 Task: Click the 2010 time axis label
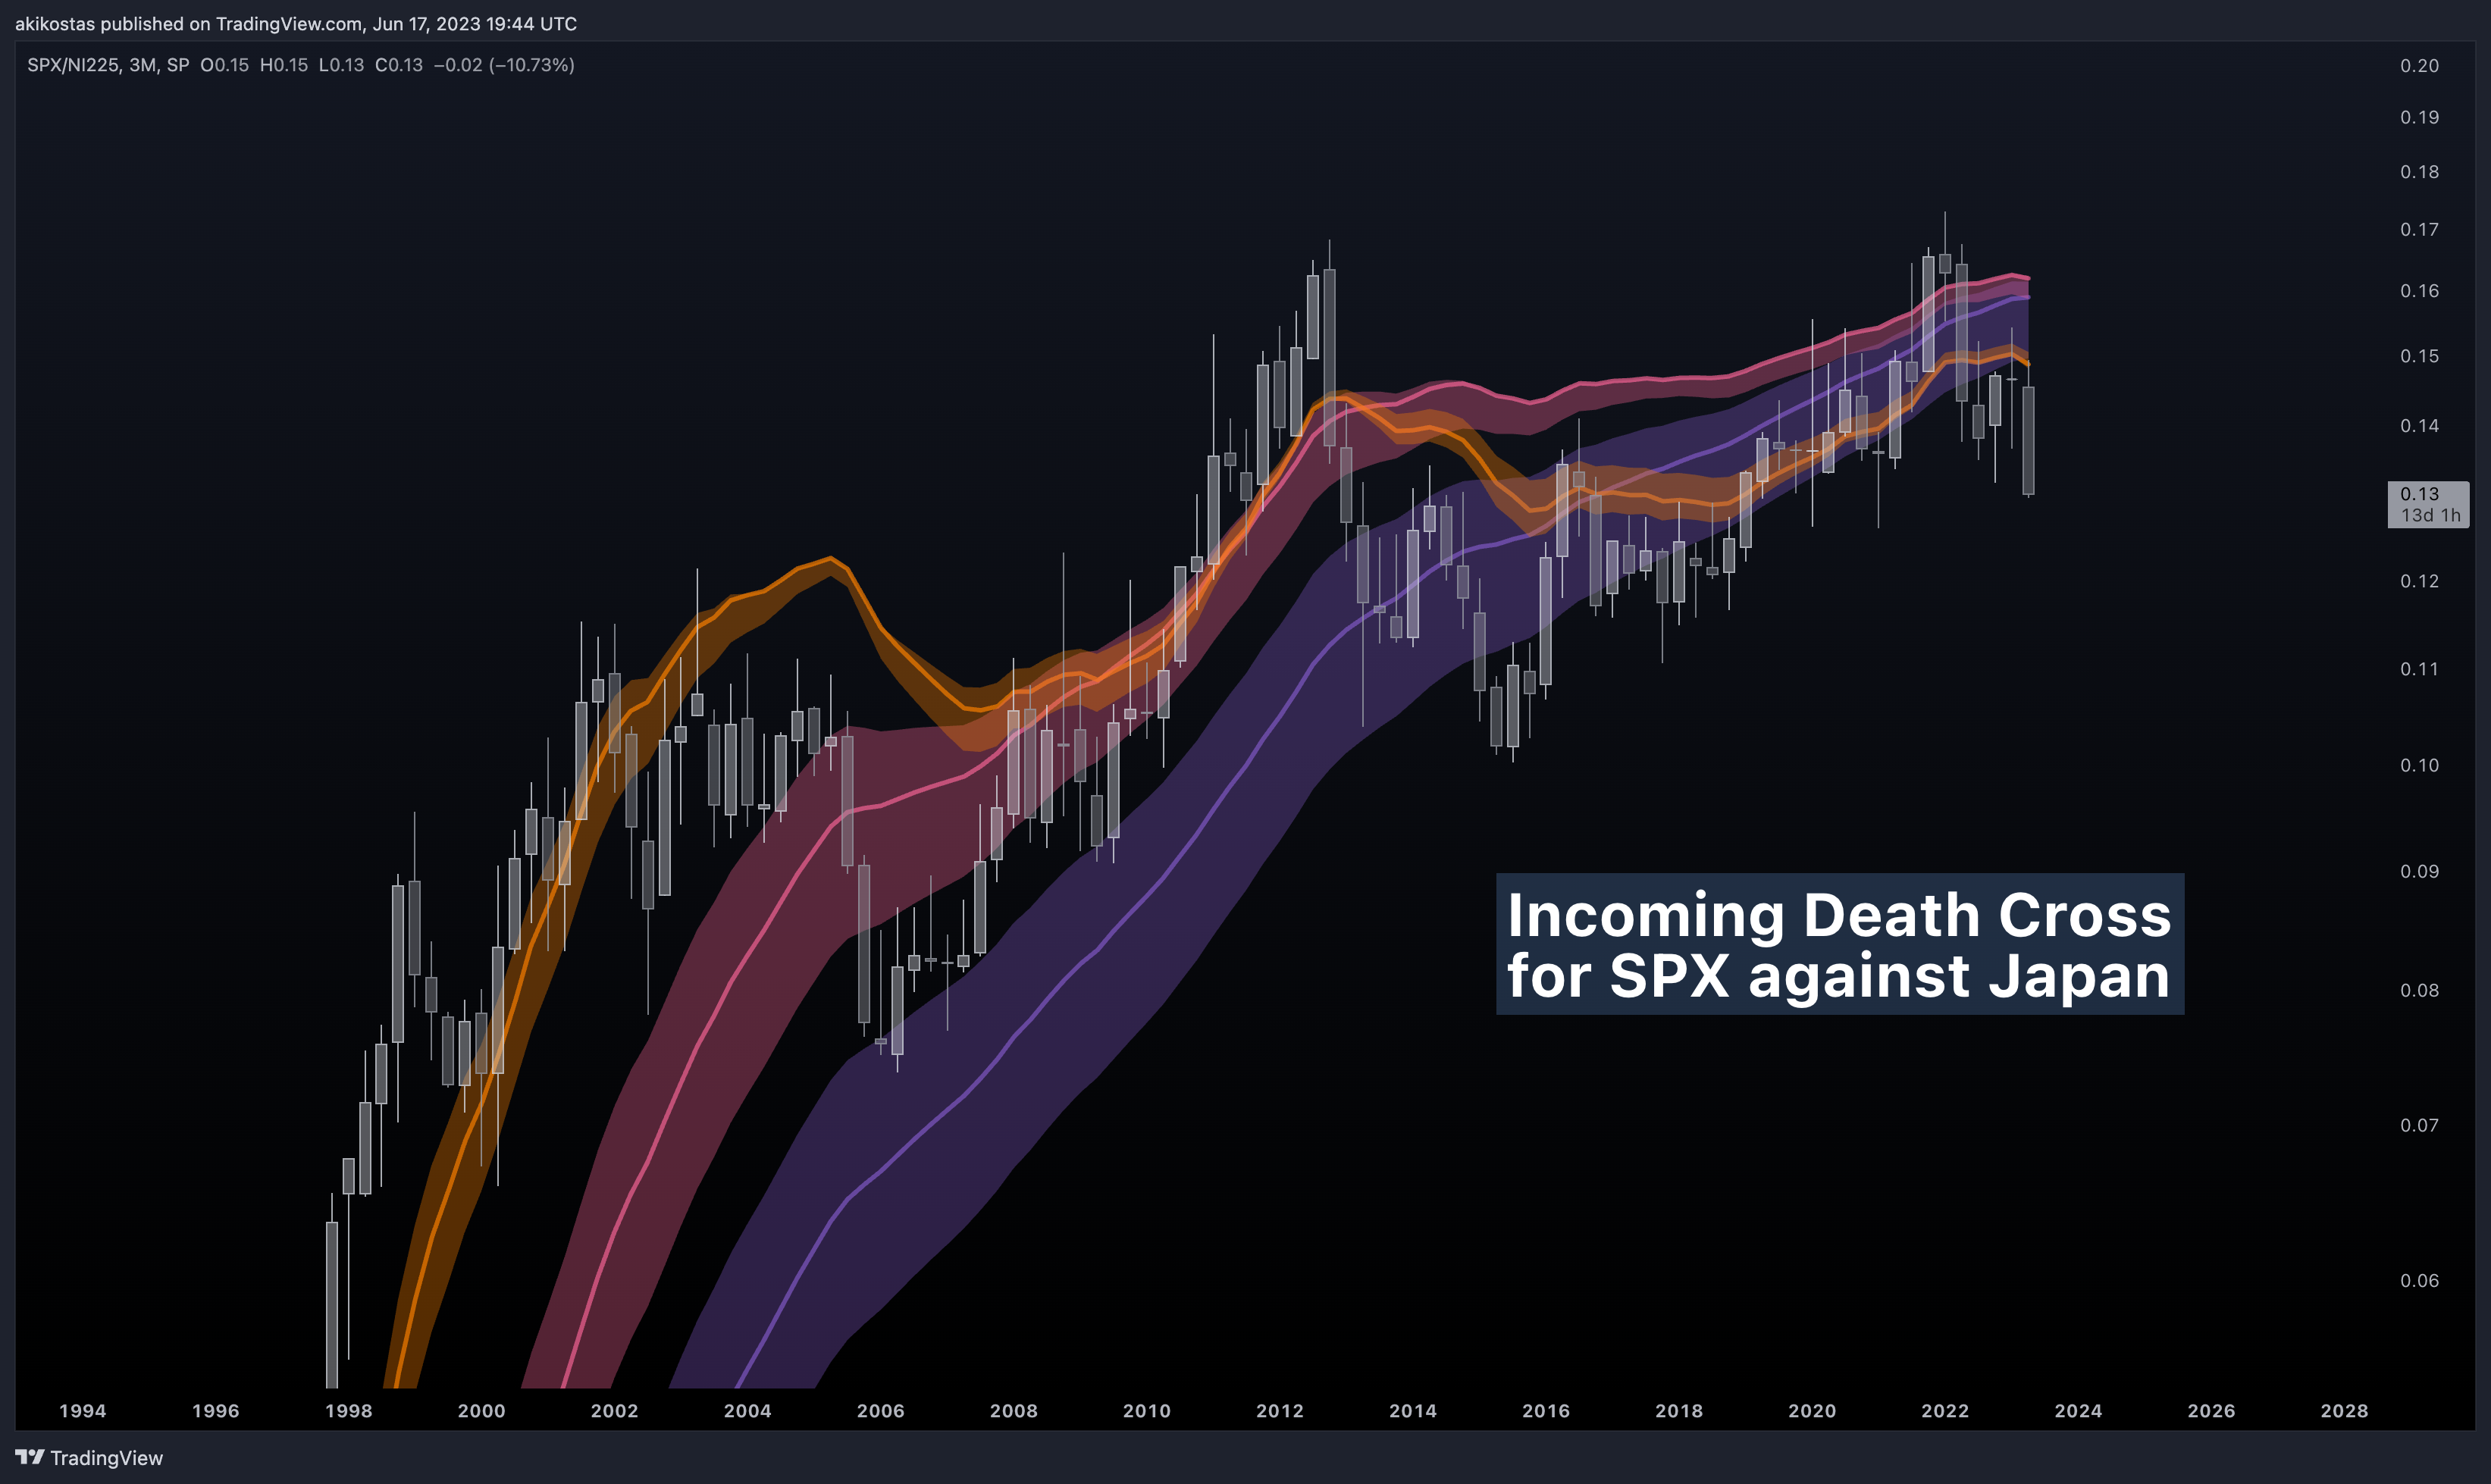tap(1146, 1411)
